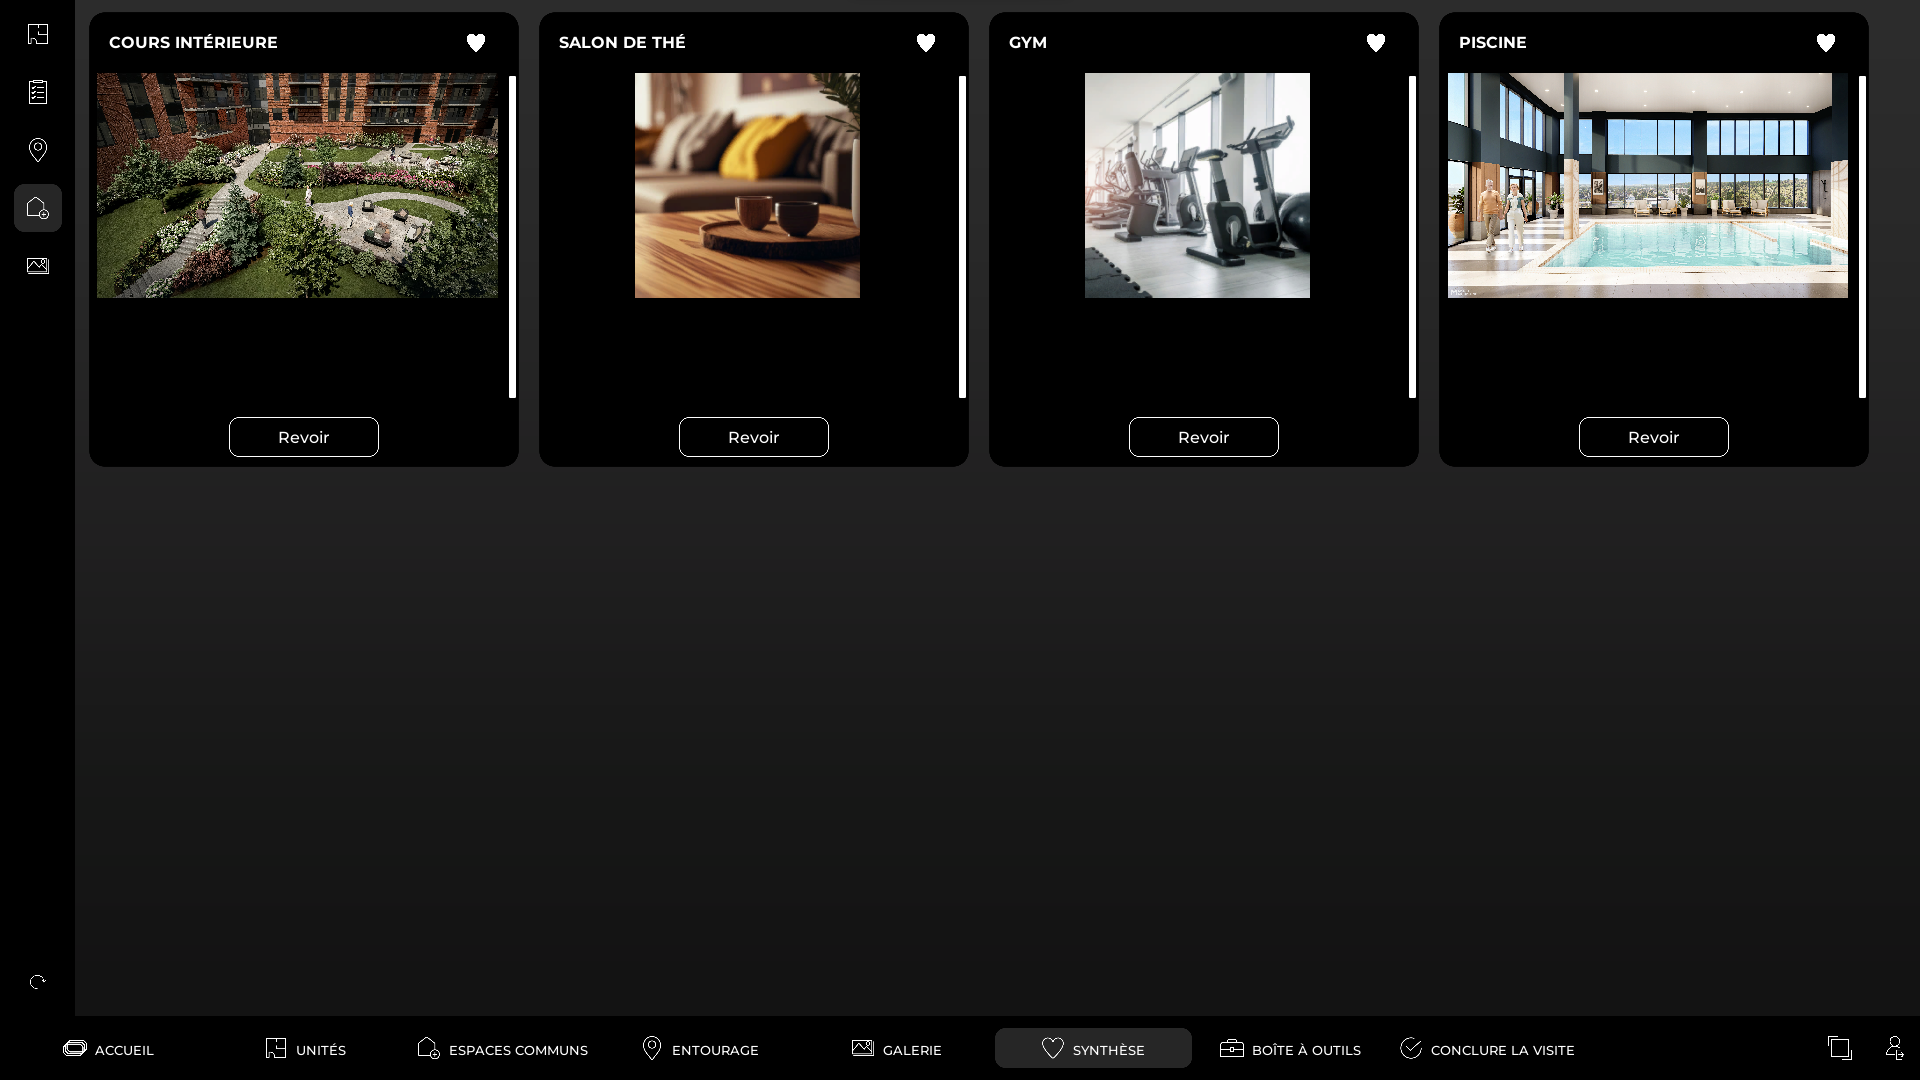Go to Accueil in bottom navigation
The width and height of the screenshot is (1920, 1080).
[108, 1049]
